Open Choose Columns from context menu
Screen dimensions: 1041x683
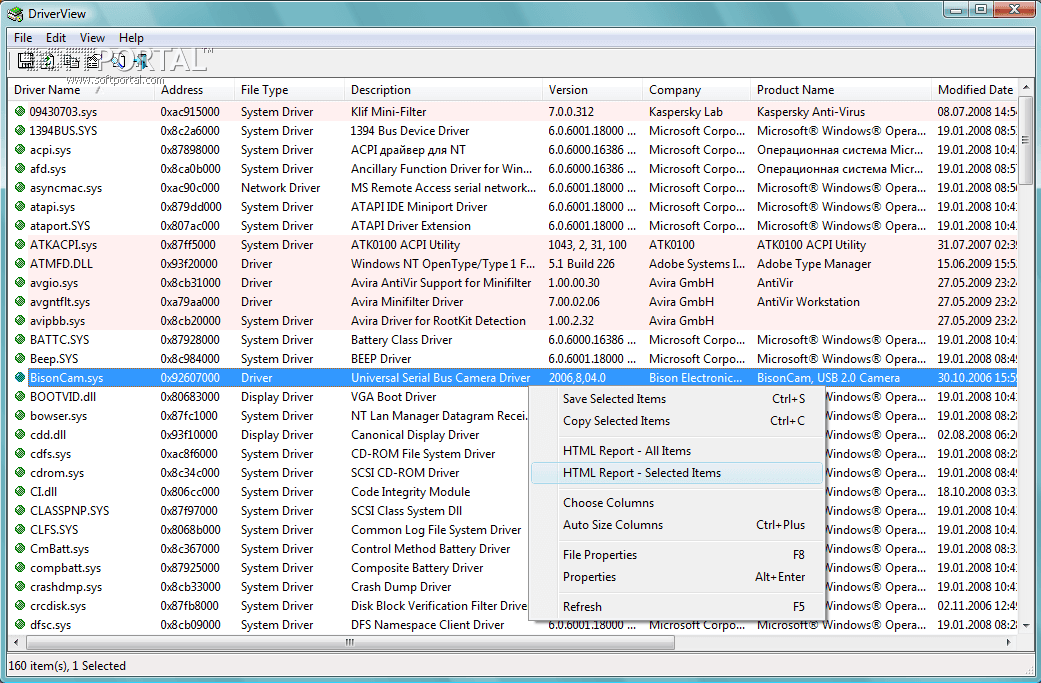pos(677,502)
